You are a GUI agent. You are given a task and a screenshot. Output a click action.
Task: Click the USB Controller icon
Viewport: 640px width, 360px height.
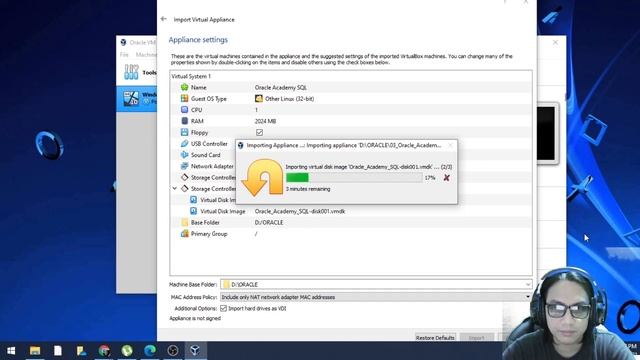(x=184, y=144)
